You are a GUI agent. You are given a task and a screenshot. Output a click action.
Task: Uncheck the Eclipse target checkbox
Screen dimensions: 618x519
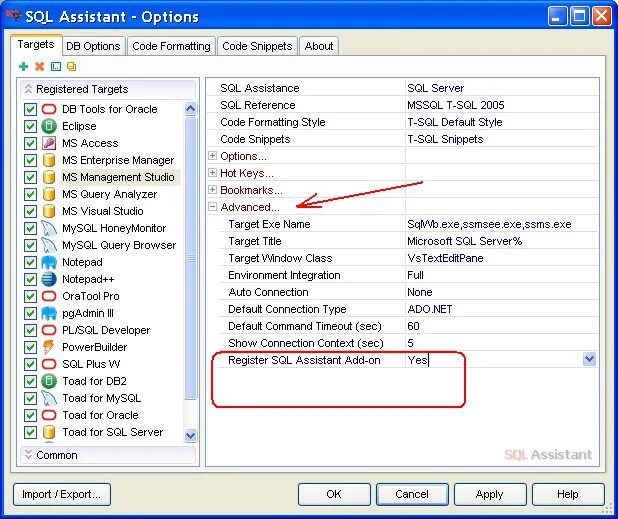[30, 126]
